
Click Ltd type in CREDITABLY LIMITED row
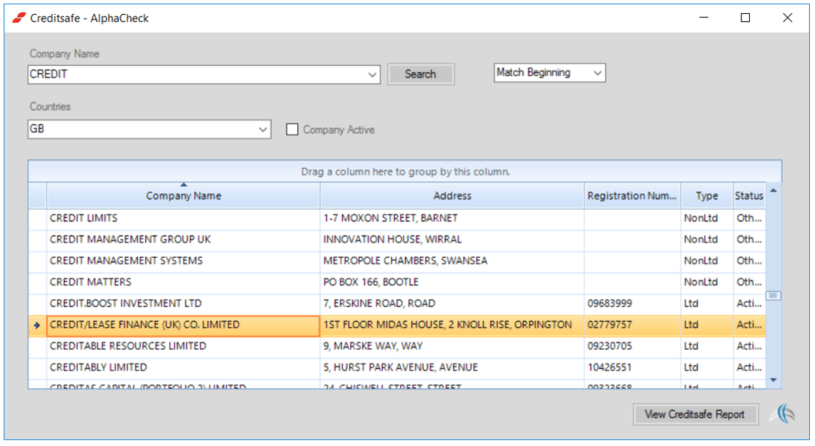click(691, 368)
